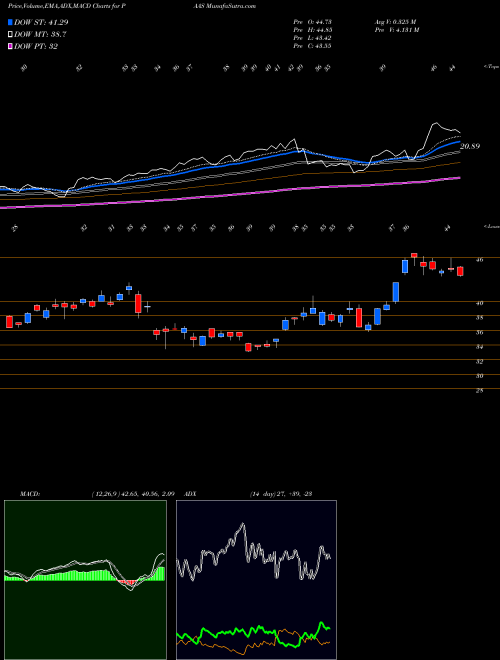
Task: Open the ADX indicator chart thumbnail
Action: click(256, 580)
